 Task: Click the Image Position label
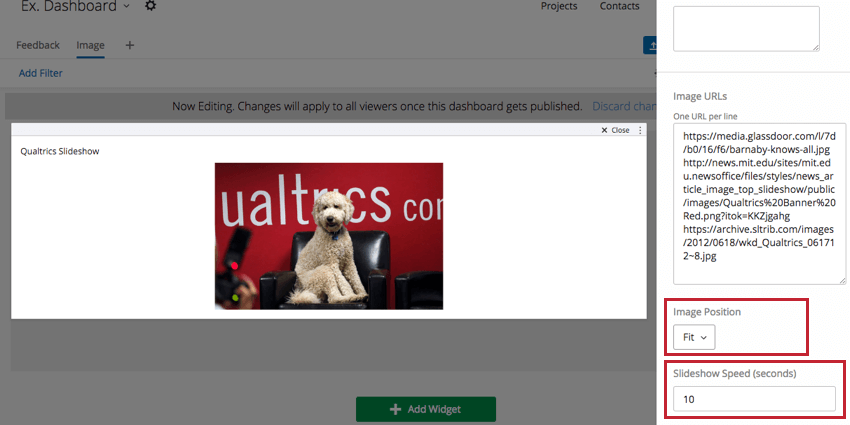point(707,312)
